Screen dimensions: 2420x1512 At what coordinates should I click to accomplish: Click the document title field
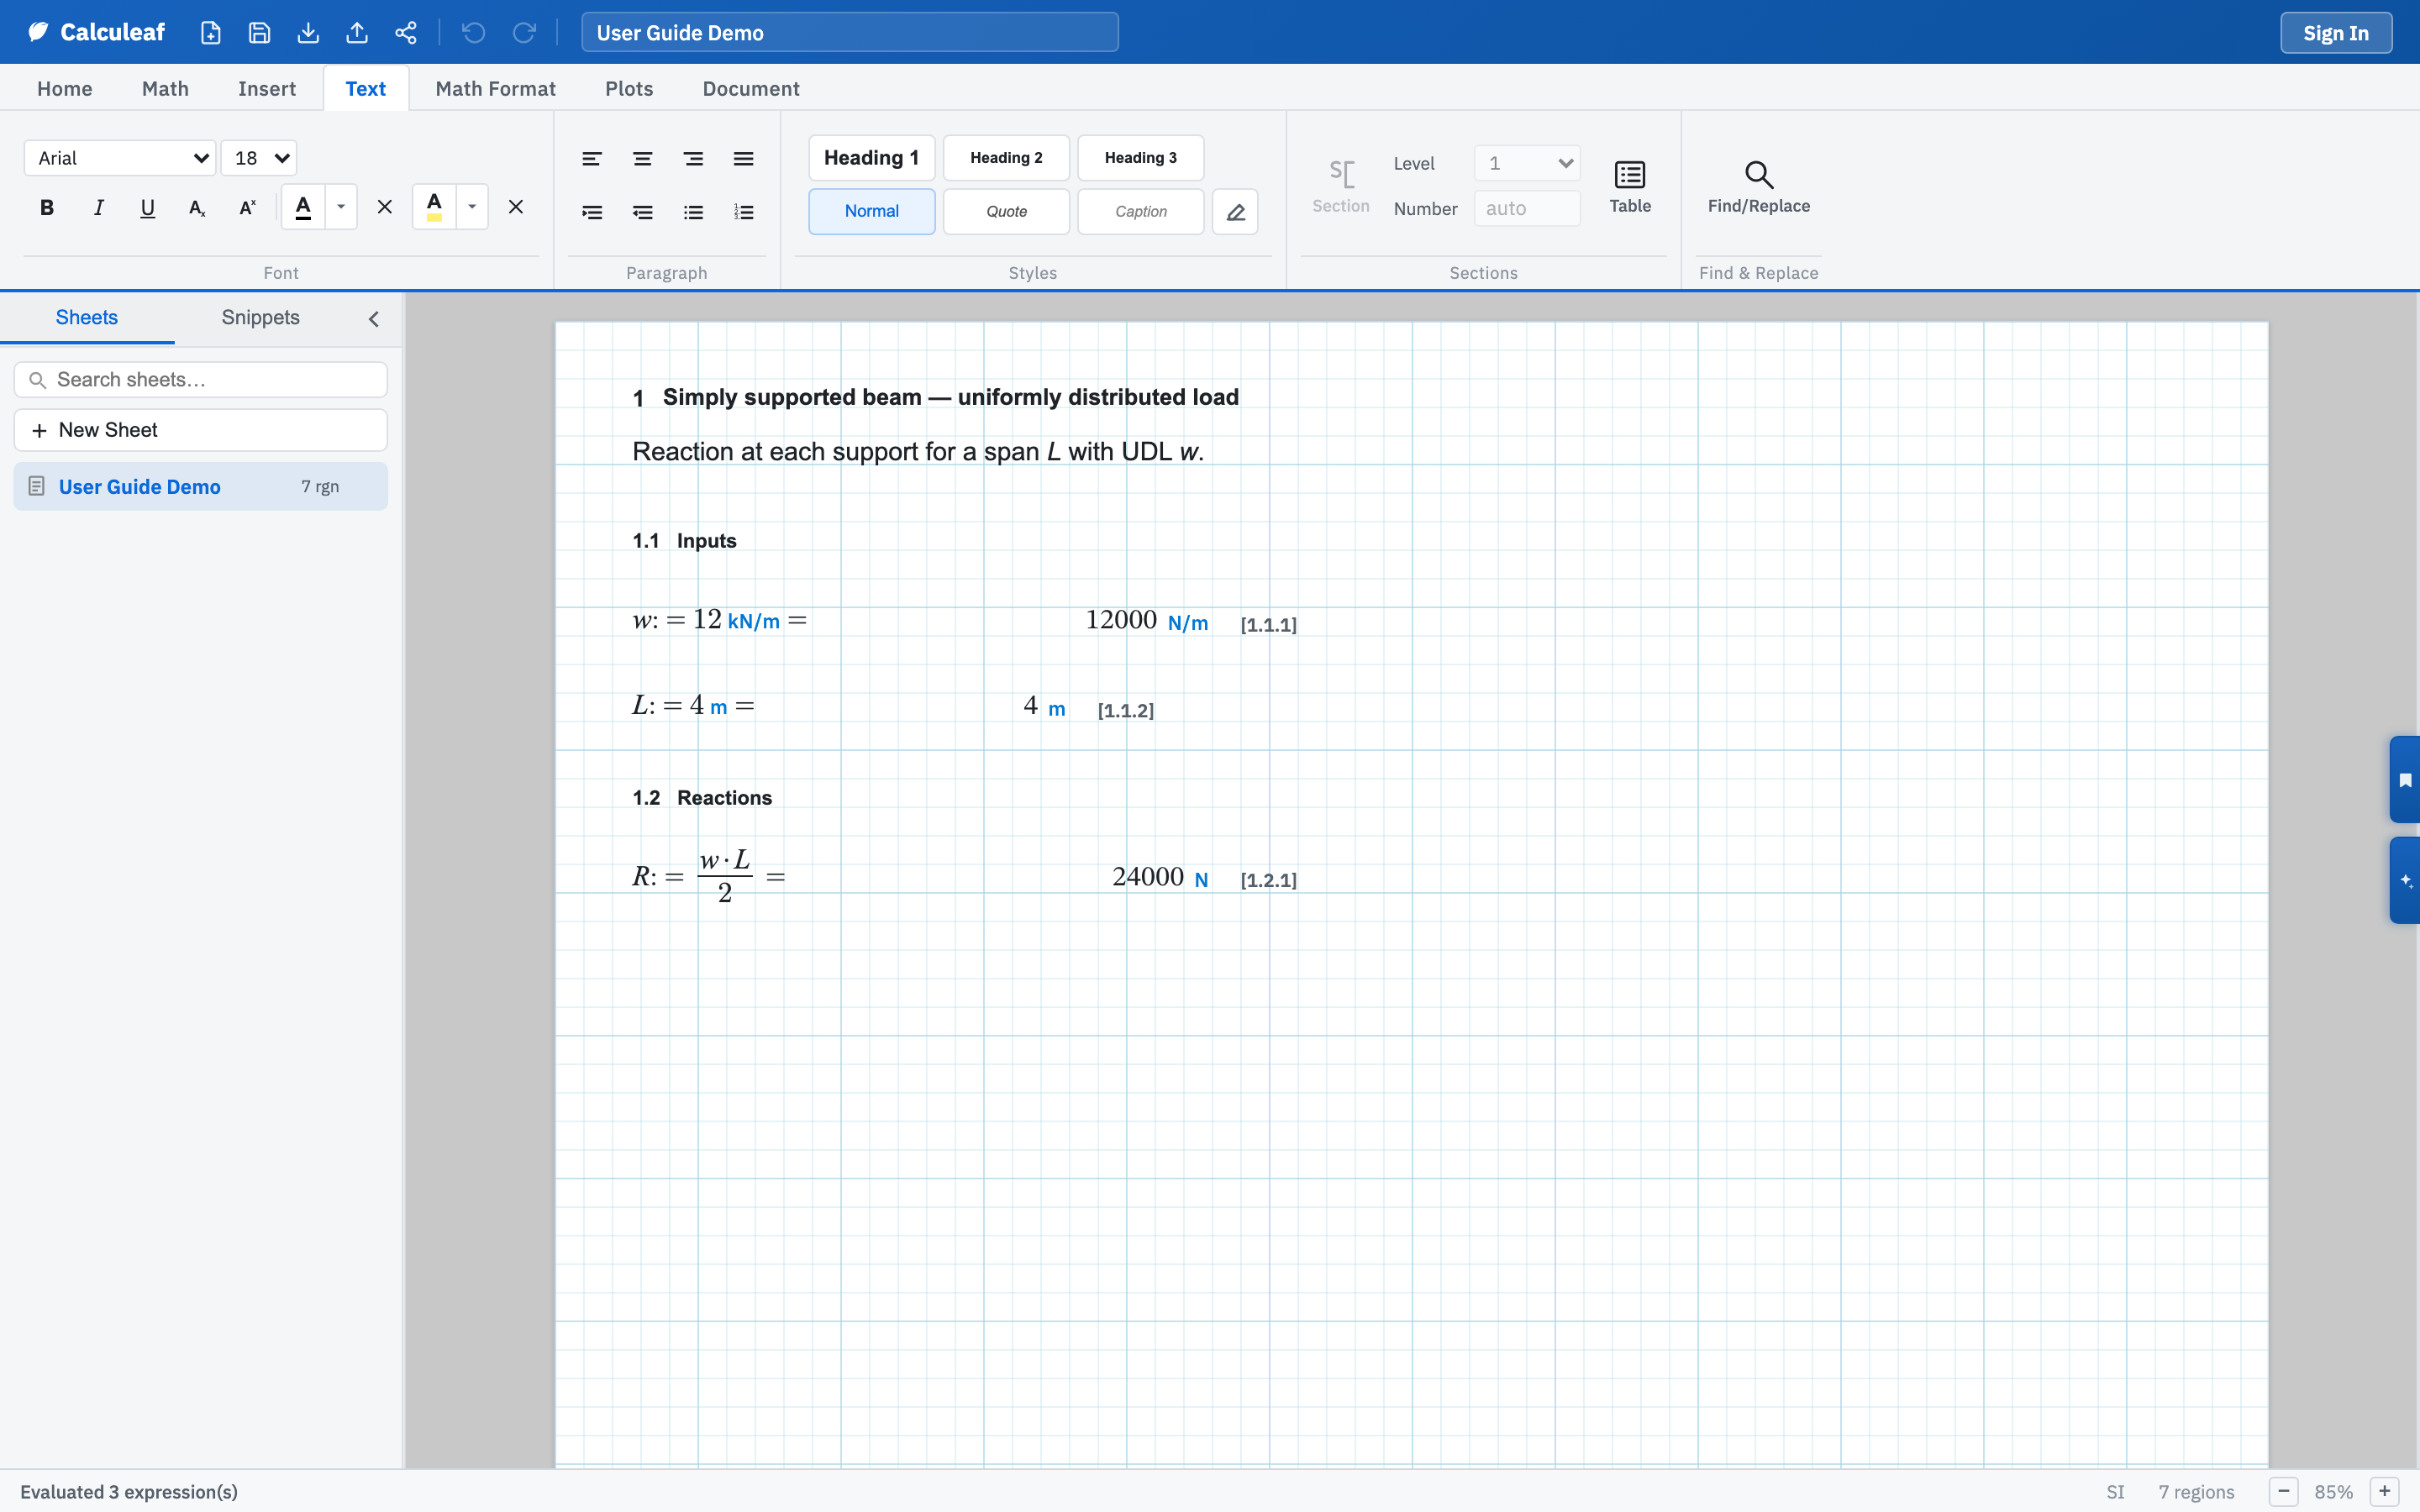(849, 32)
